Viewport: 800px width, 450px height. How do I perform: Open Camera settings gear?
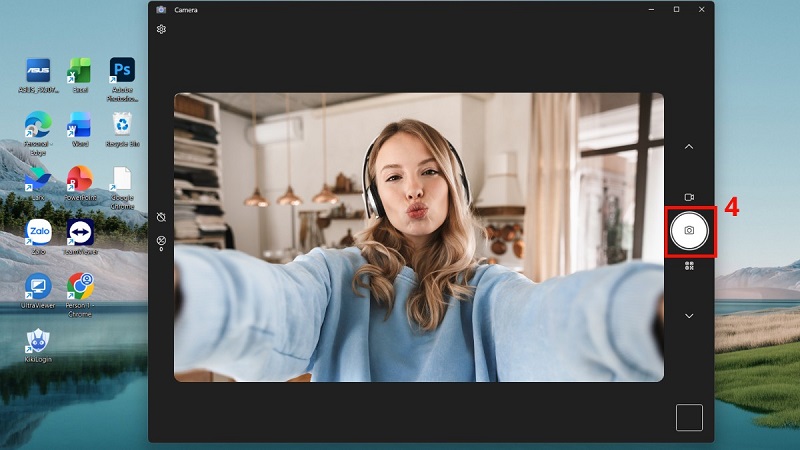pos(161,29)
